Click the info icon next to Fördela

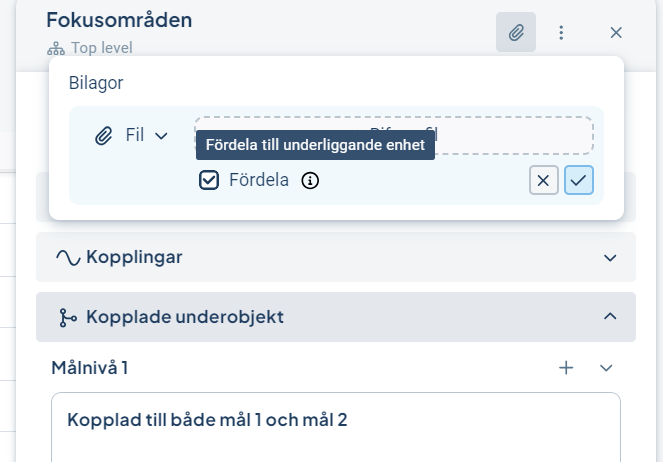(310, 181)
